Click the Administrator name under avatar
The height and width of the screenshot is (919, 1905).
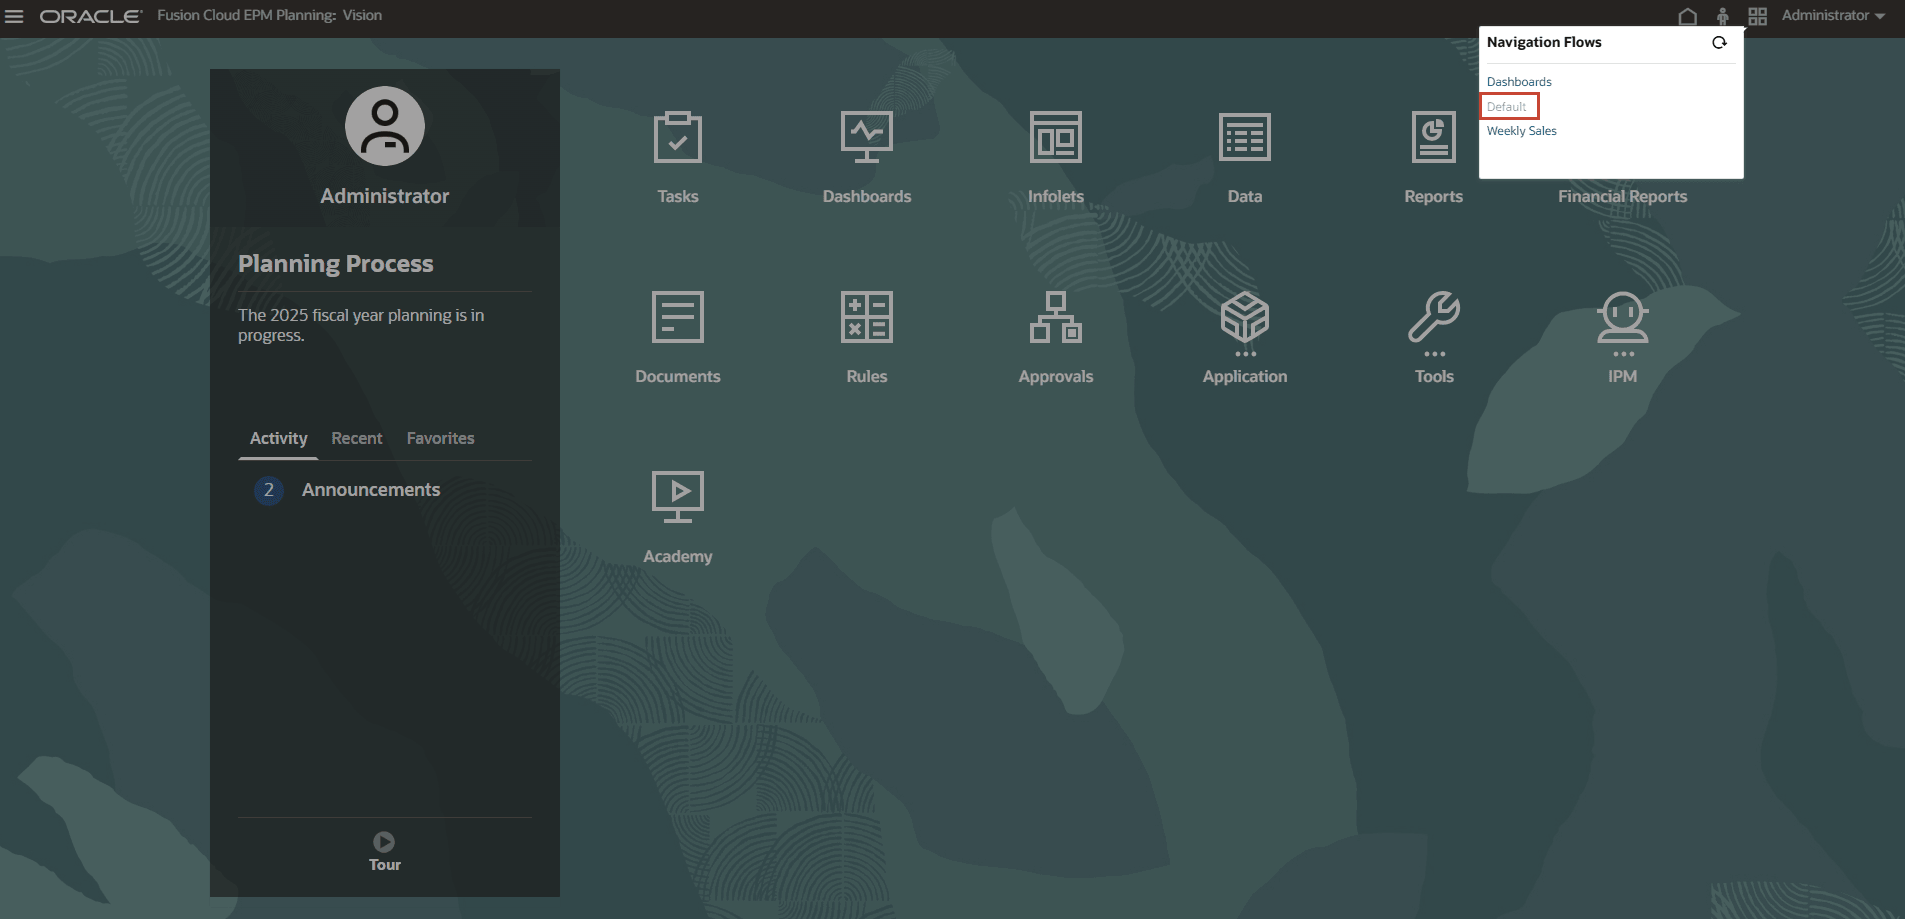click(x=385, y=196)
